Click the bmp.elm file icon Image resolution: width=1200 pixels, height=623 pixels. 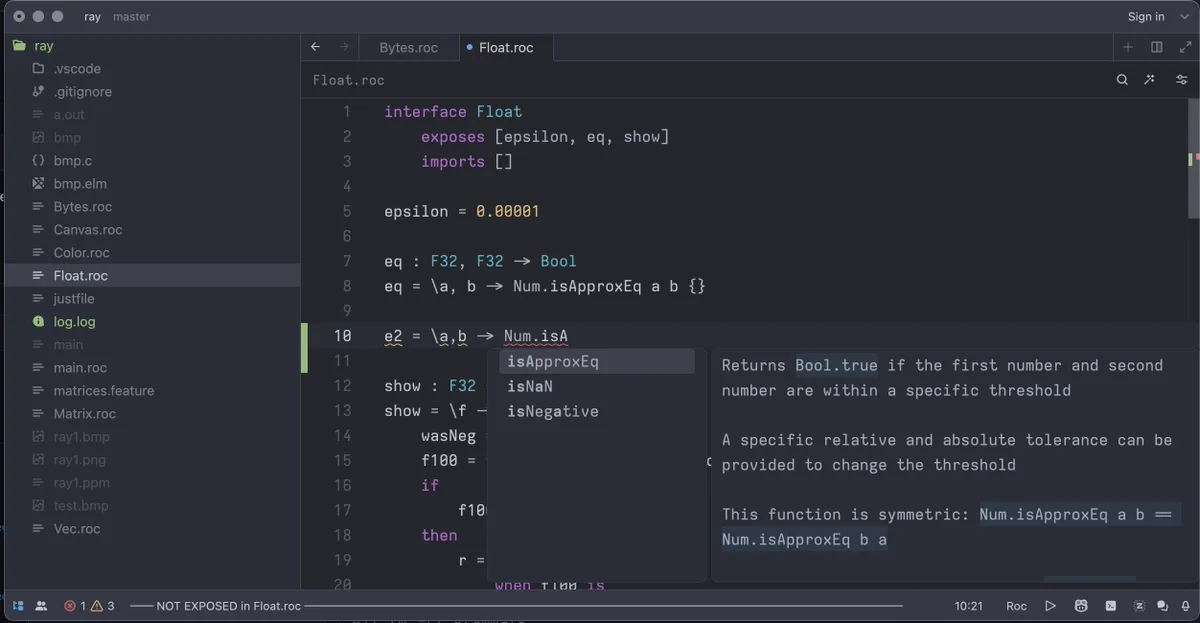[38, 184]
